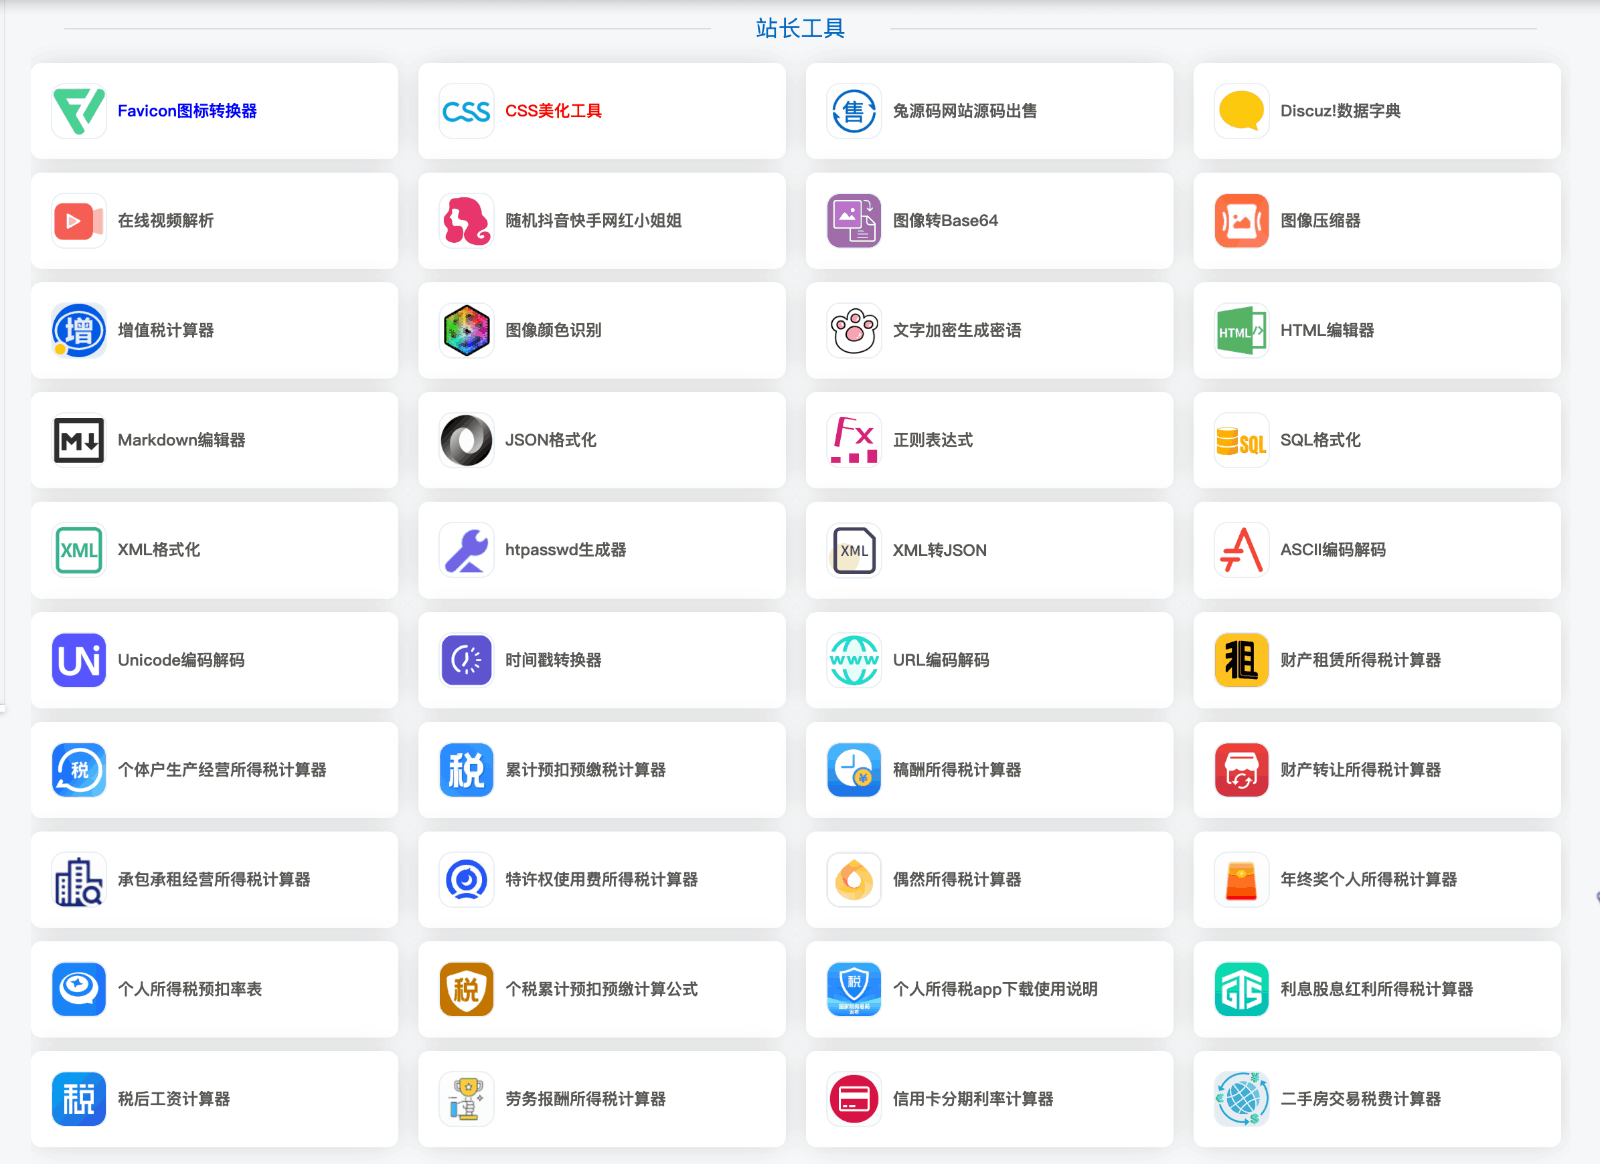Click the htpasswd生成器 wrench icon

467,550
